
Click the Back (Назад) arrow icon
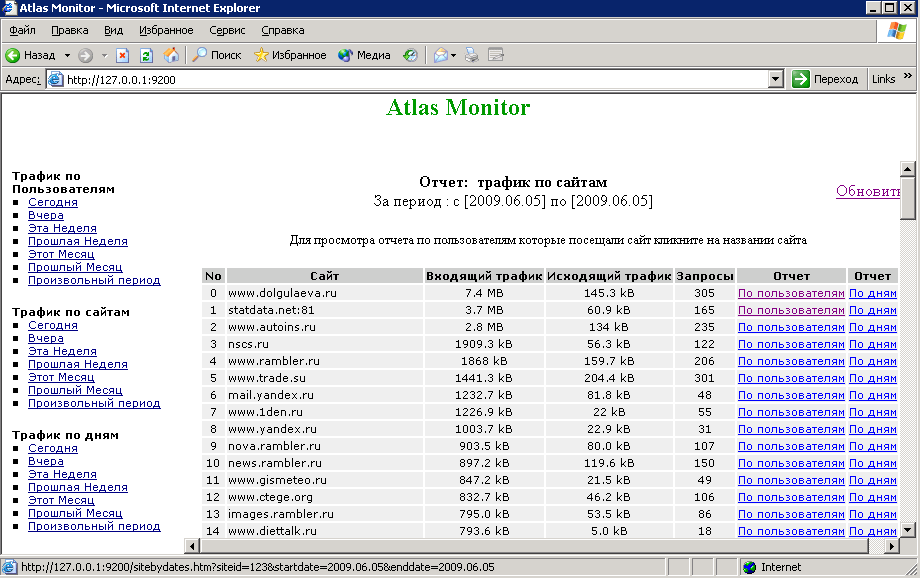12,55
